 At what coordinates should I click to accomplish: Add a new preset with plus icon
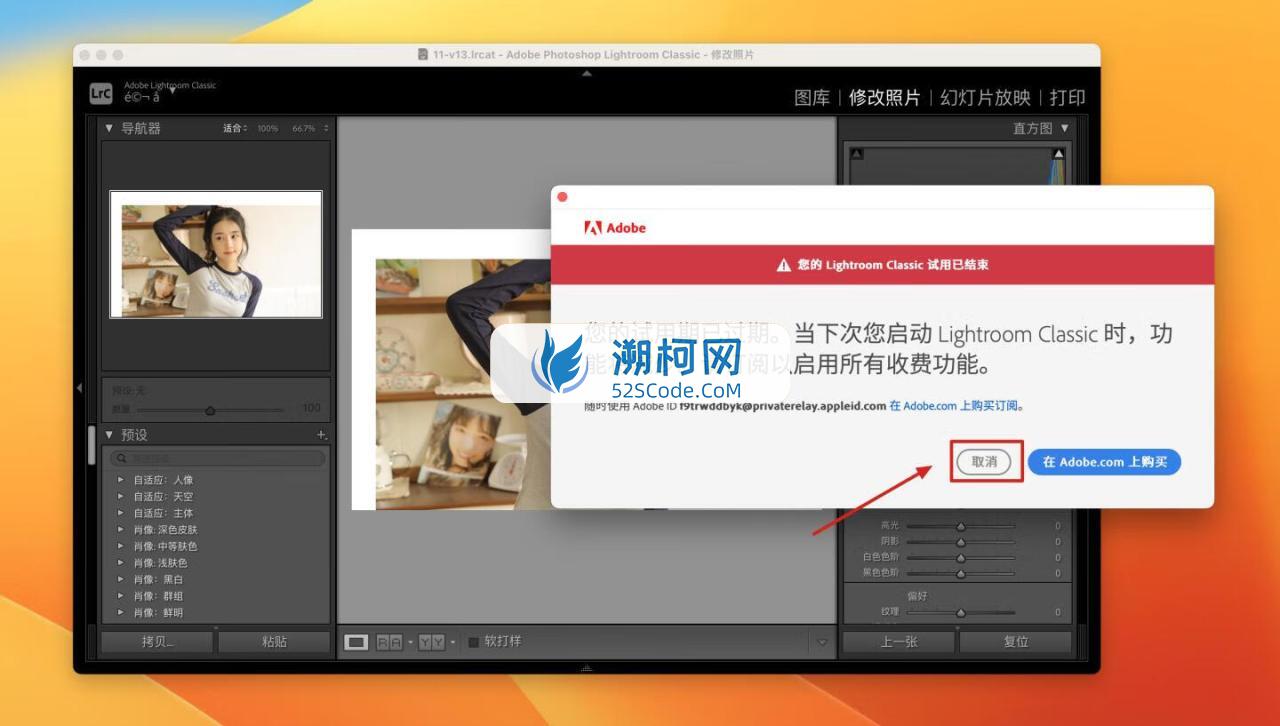(x=322, y=435)
